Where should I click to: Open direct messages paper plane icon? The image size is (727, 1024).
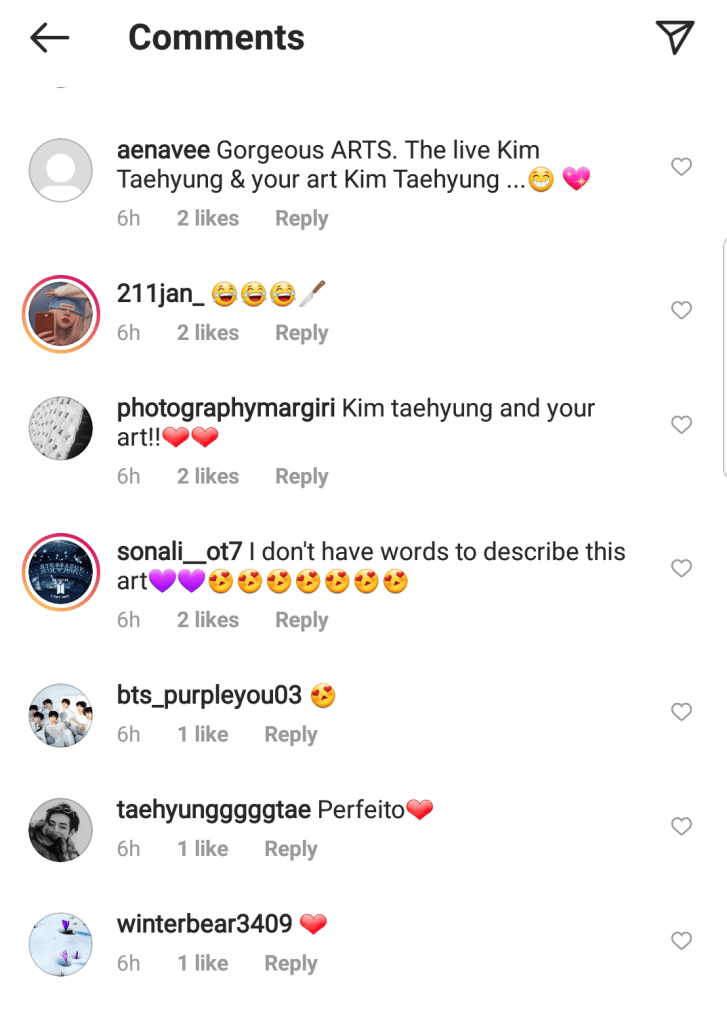pos(675,37)
